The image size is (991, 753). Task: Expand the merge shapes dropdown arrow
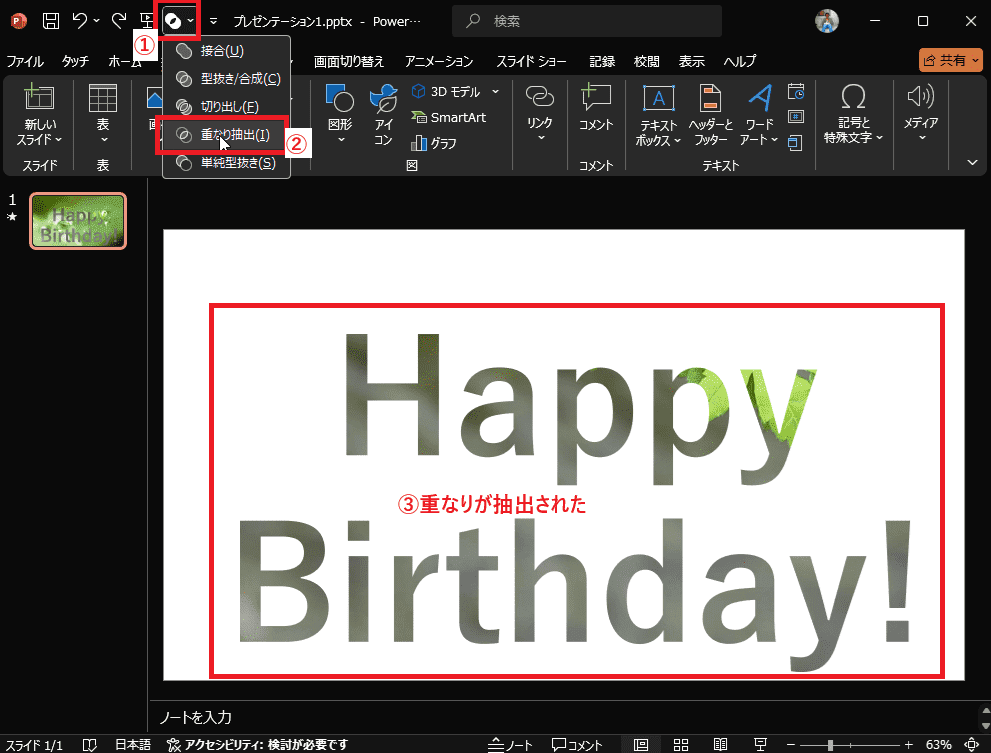tap(190, 21)
